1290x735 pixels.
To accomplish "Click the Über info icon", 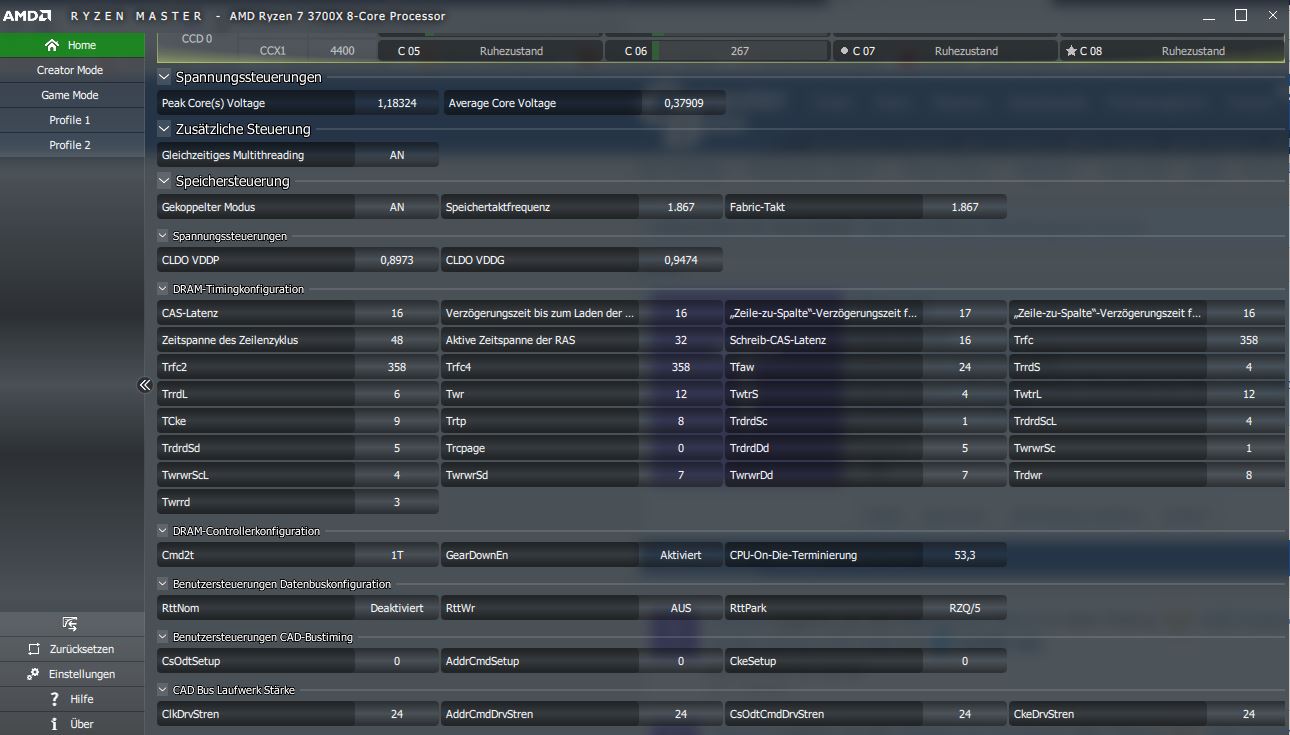I will coord(54,724).
